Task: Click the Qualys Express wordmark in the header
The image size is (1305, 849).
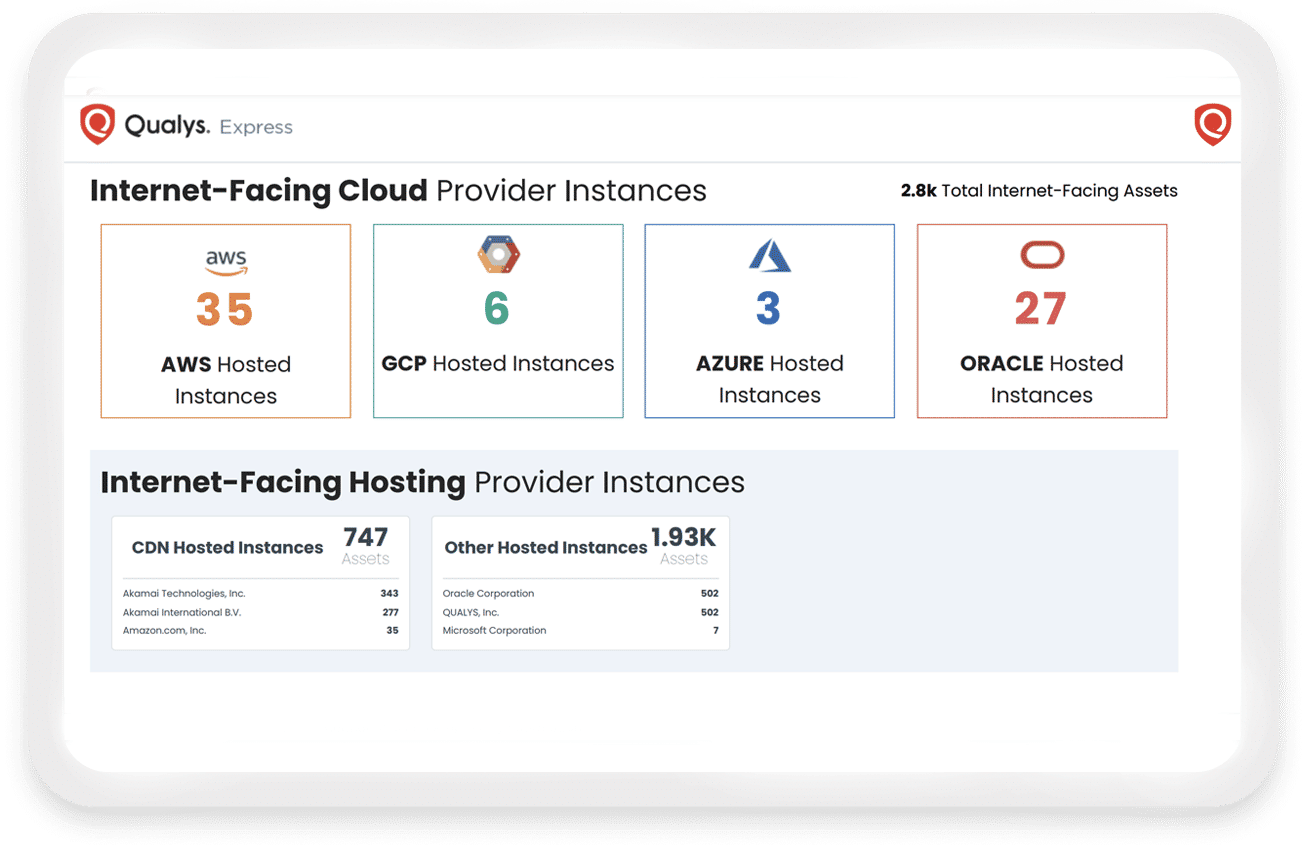Action: [x=208, y=127]
